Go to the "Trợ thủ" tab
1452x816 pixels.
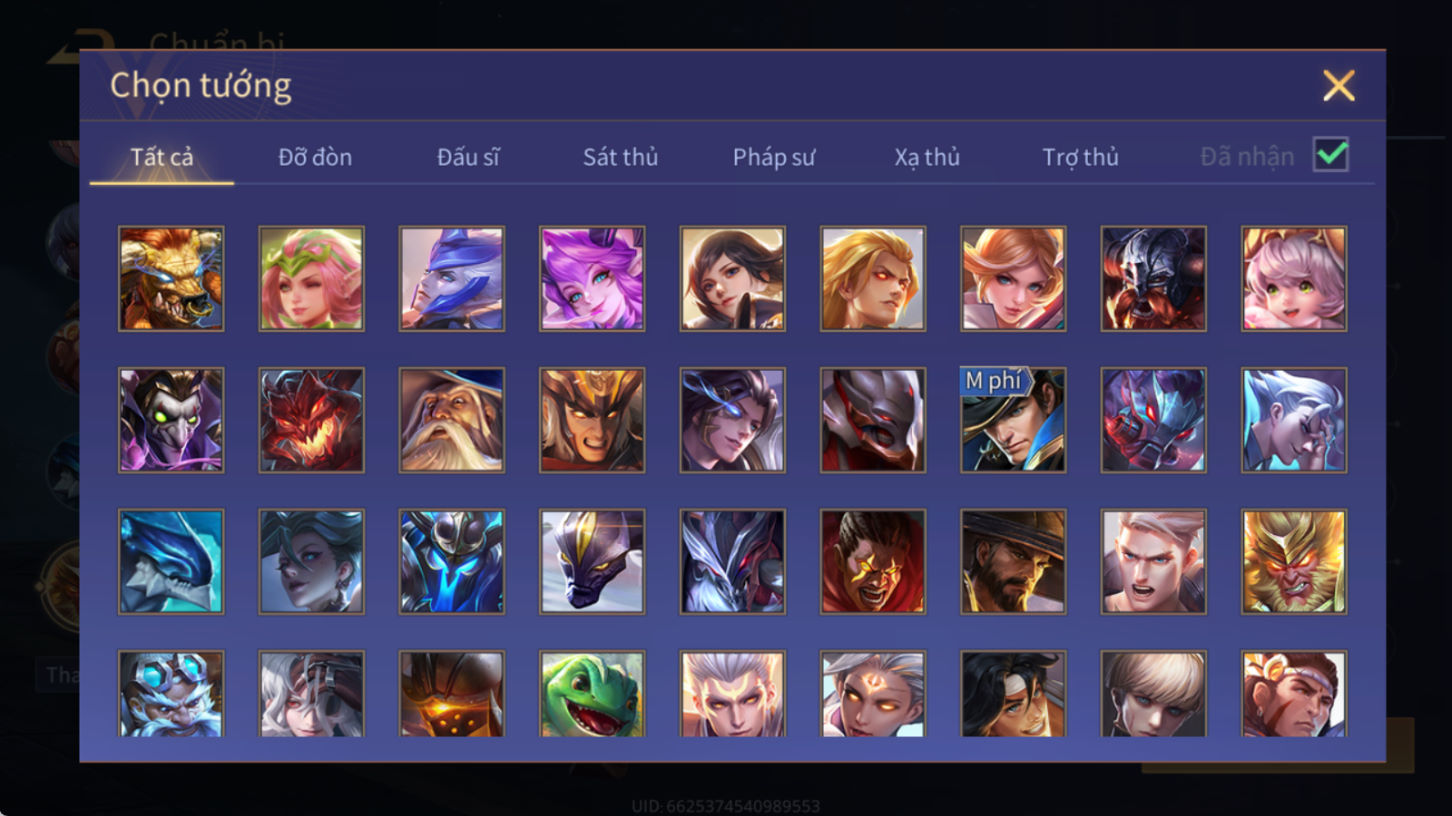tap(1080, 157)
